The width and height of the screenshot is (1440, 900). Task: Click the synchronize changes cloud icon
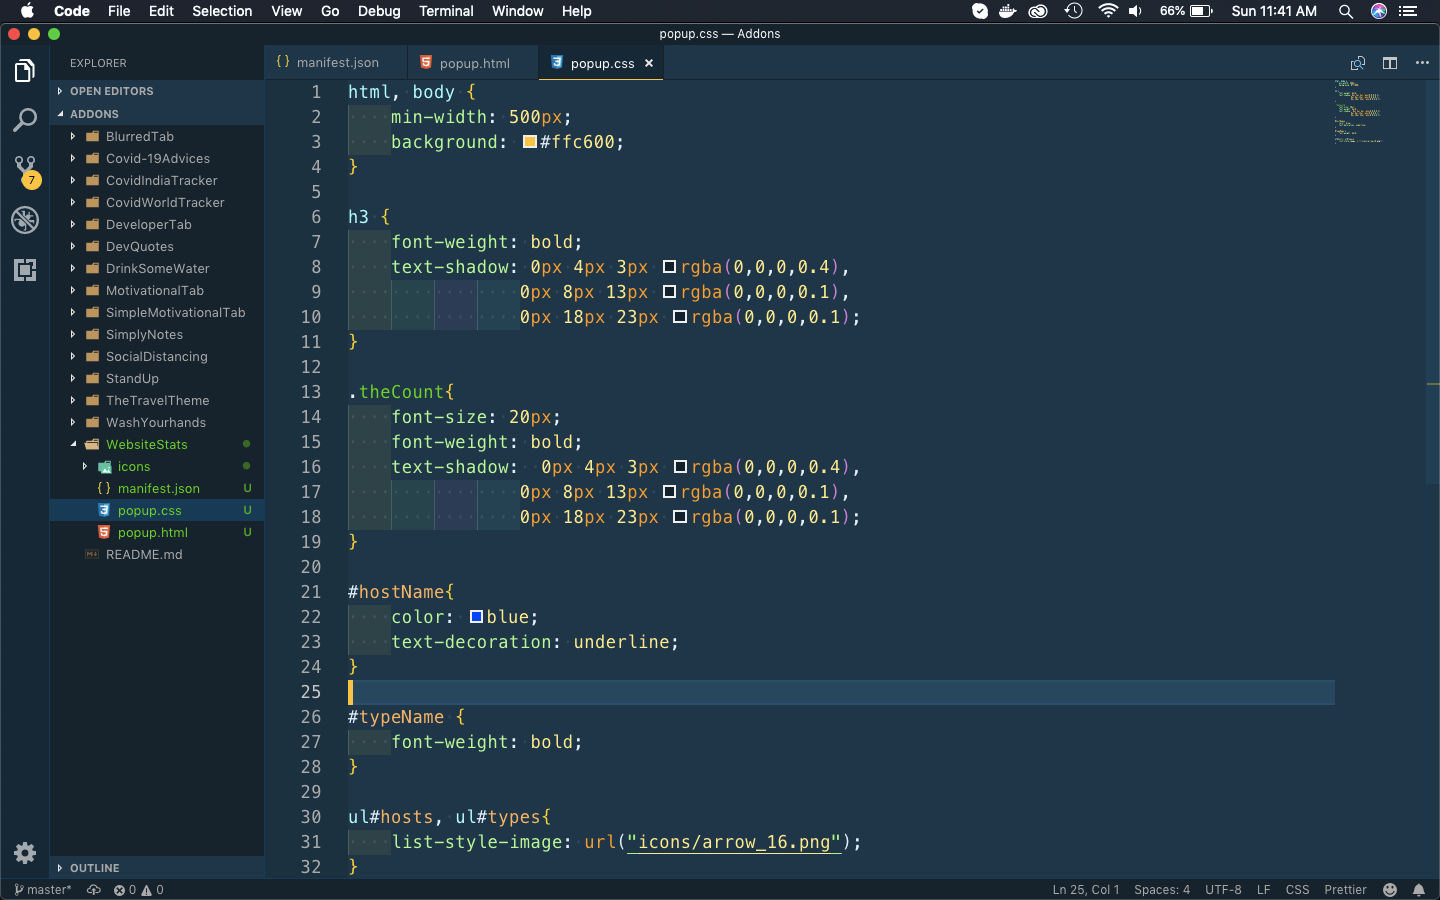click(x=94, y=890)
